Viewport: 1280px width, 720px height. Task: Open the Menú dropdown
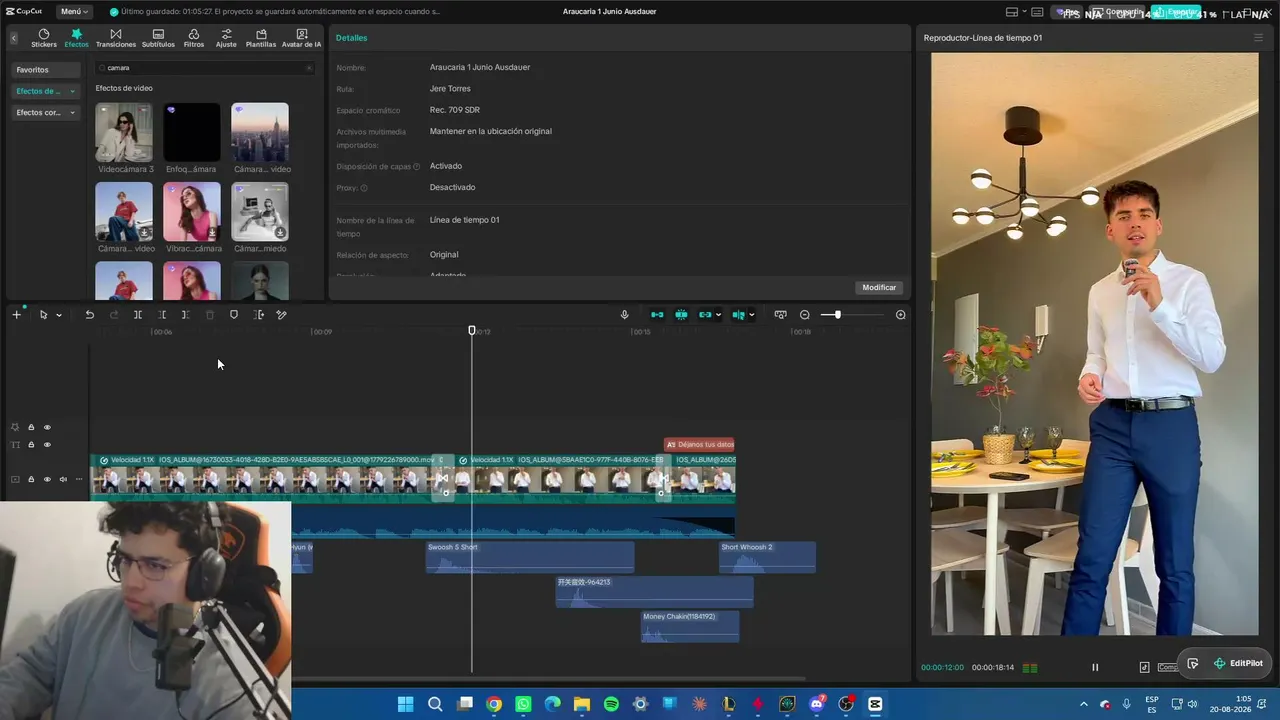[74, 12]
